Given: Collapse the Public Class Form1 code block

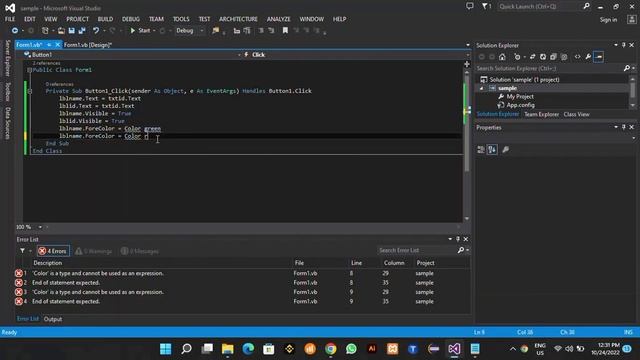Looking at the screenshot, I should pyautogui.click(x=29, y=70).
